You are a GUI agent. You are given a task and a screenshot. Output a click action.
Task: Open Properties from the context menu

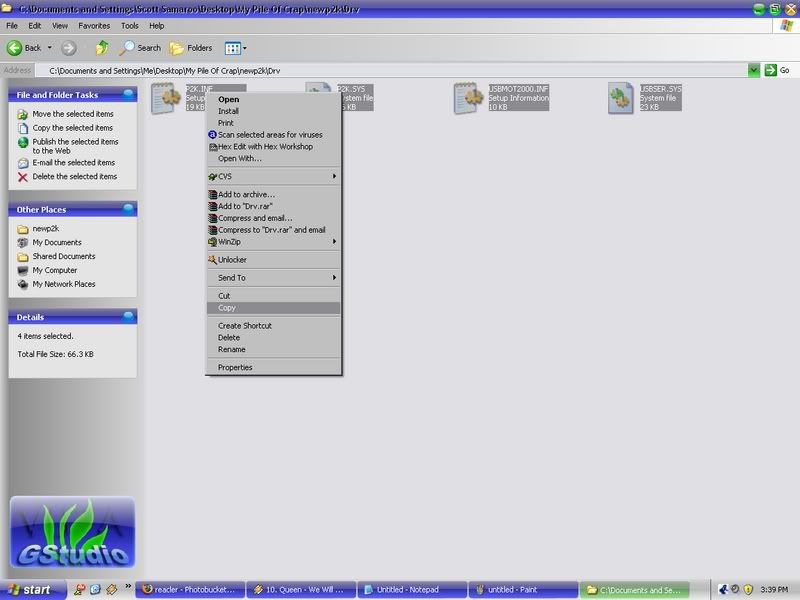click(273, 367)
